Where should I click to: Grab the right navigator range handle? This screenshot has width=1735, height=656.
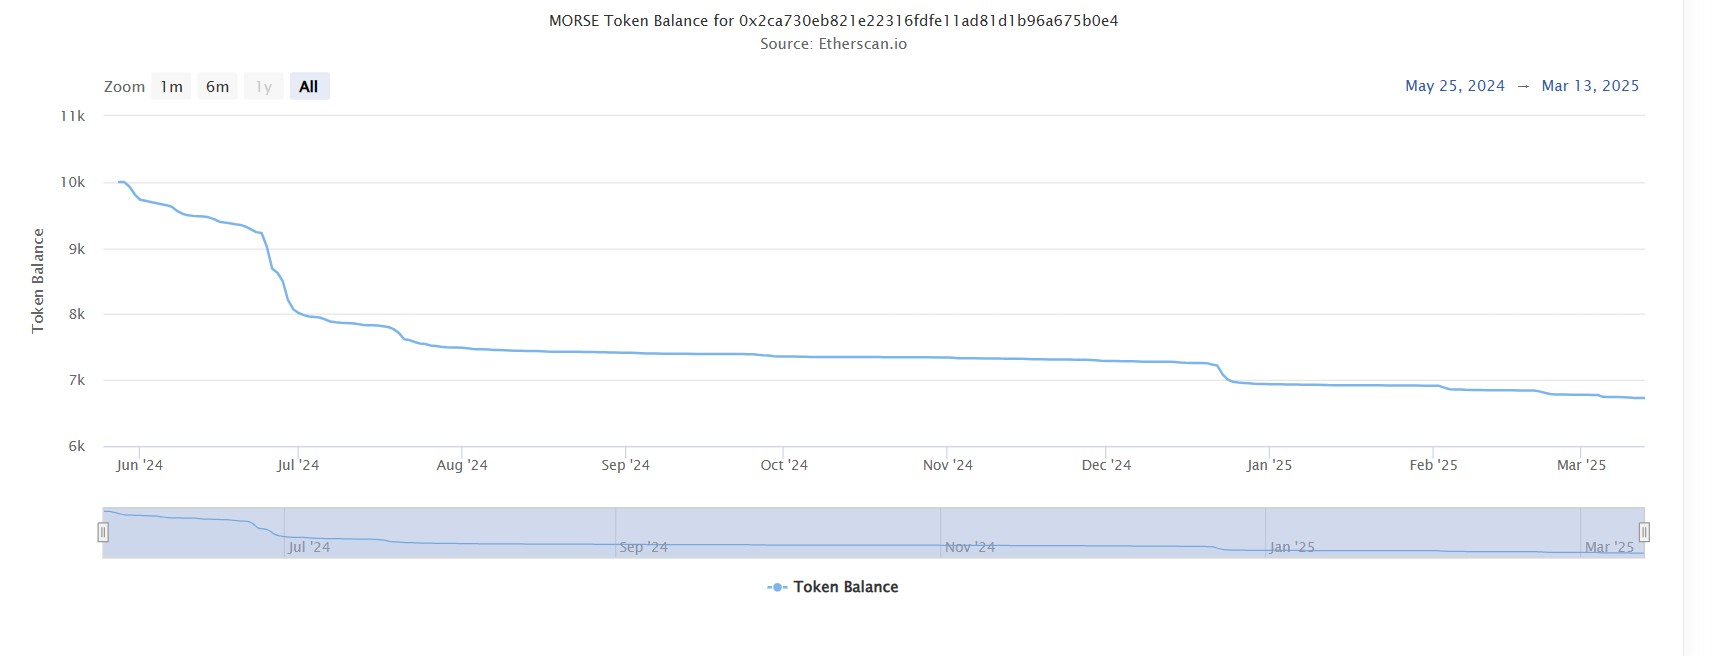[1644, 533]
